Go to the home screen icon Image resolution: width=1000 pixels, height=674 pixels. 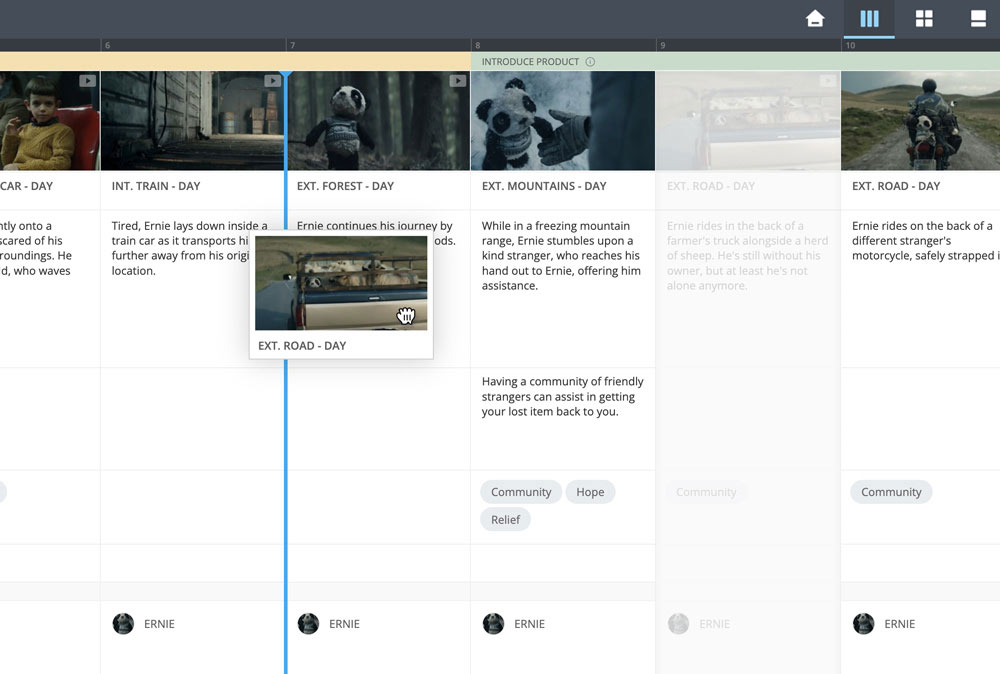[814, 18]
